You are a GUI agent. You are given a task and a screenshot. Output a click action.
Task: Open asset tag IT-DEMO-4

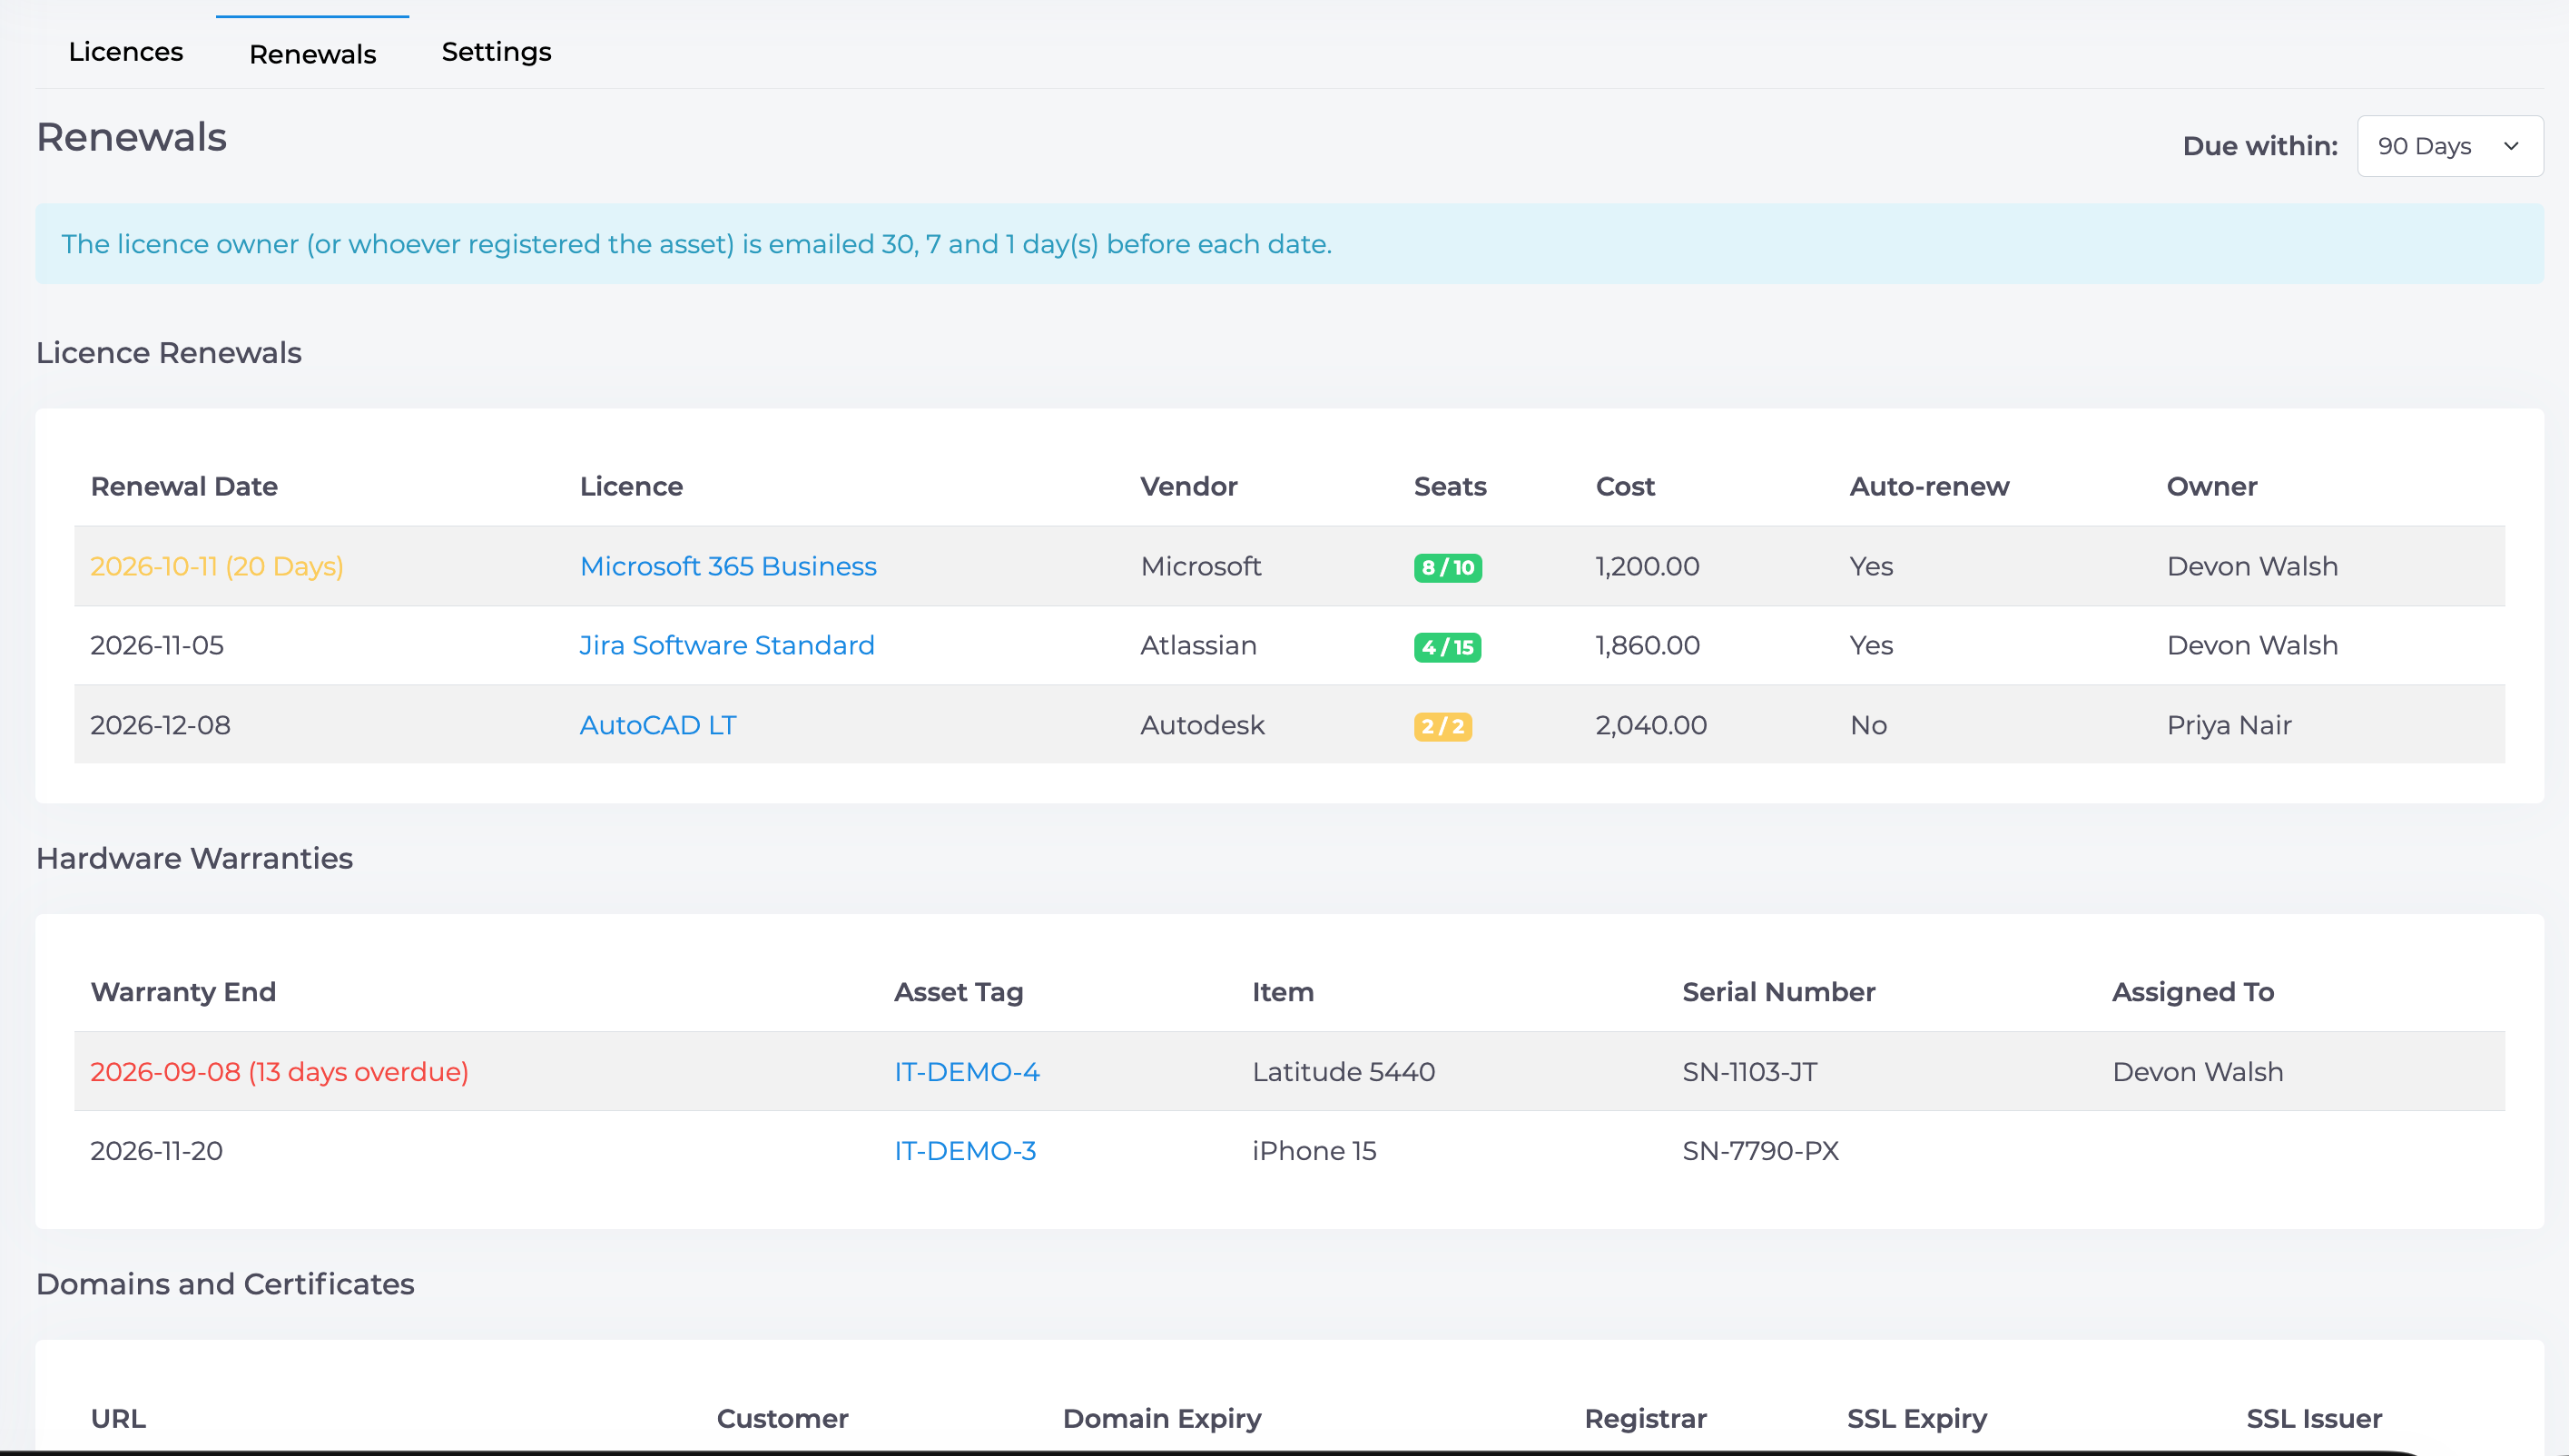pos(967,1071)
